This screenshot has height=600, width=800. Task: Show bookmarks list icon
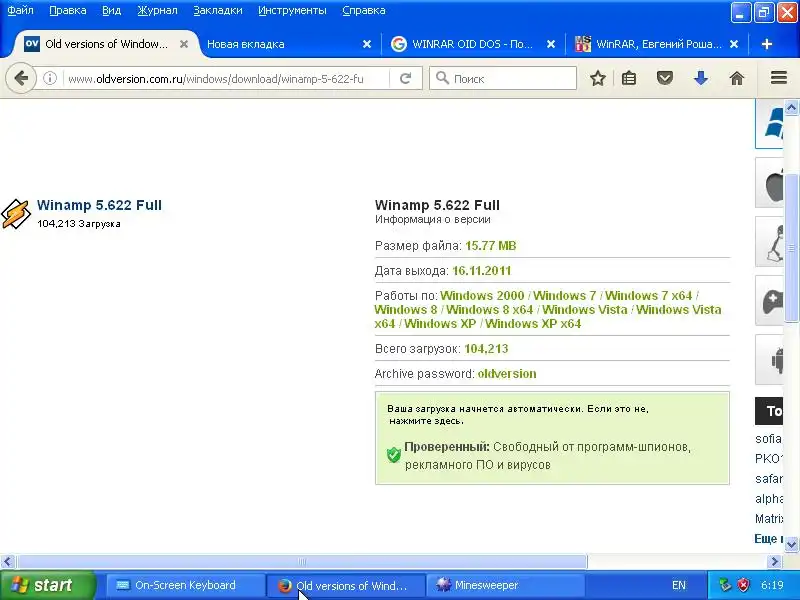tap(629, 78)
